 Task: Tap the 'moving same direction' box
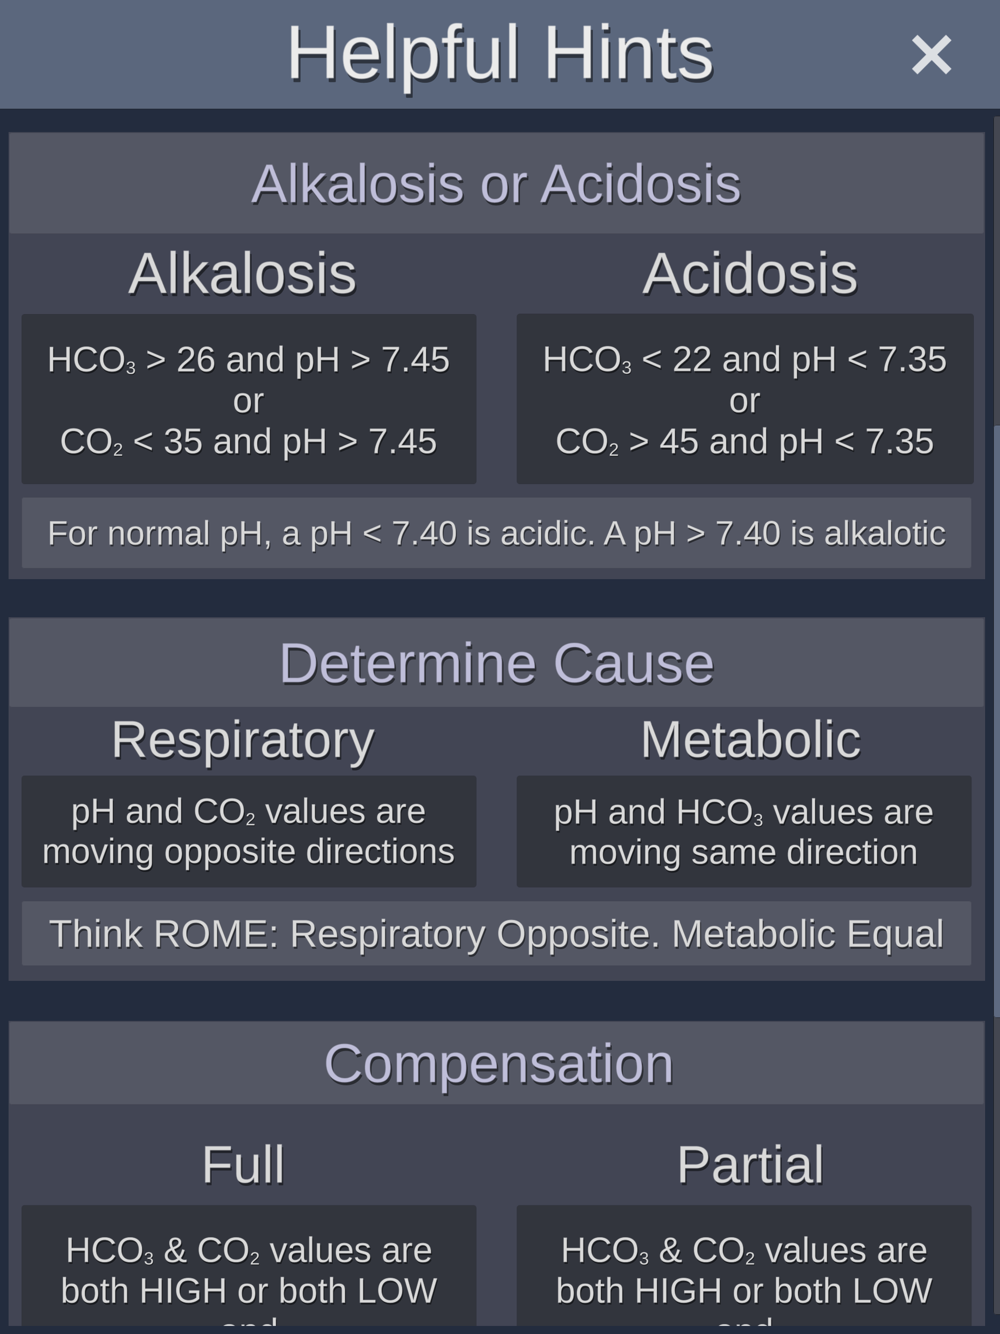coord(744,831)
